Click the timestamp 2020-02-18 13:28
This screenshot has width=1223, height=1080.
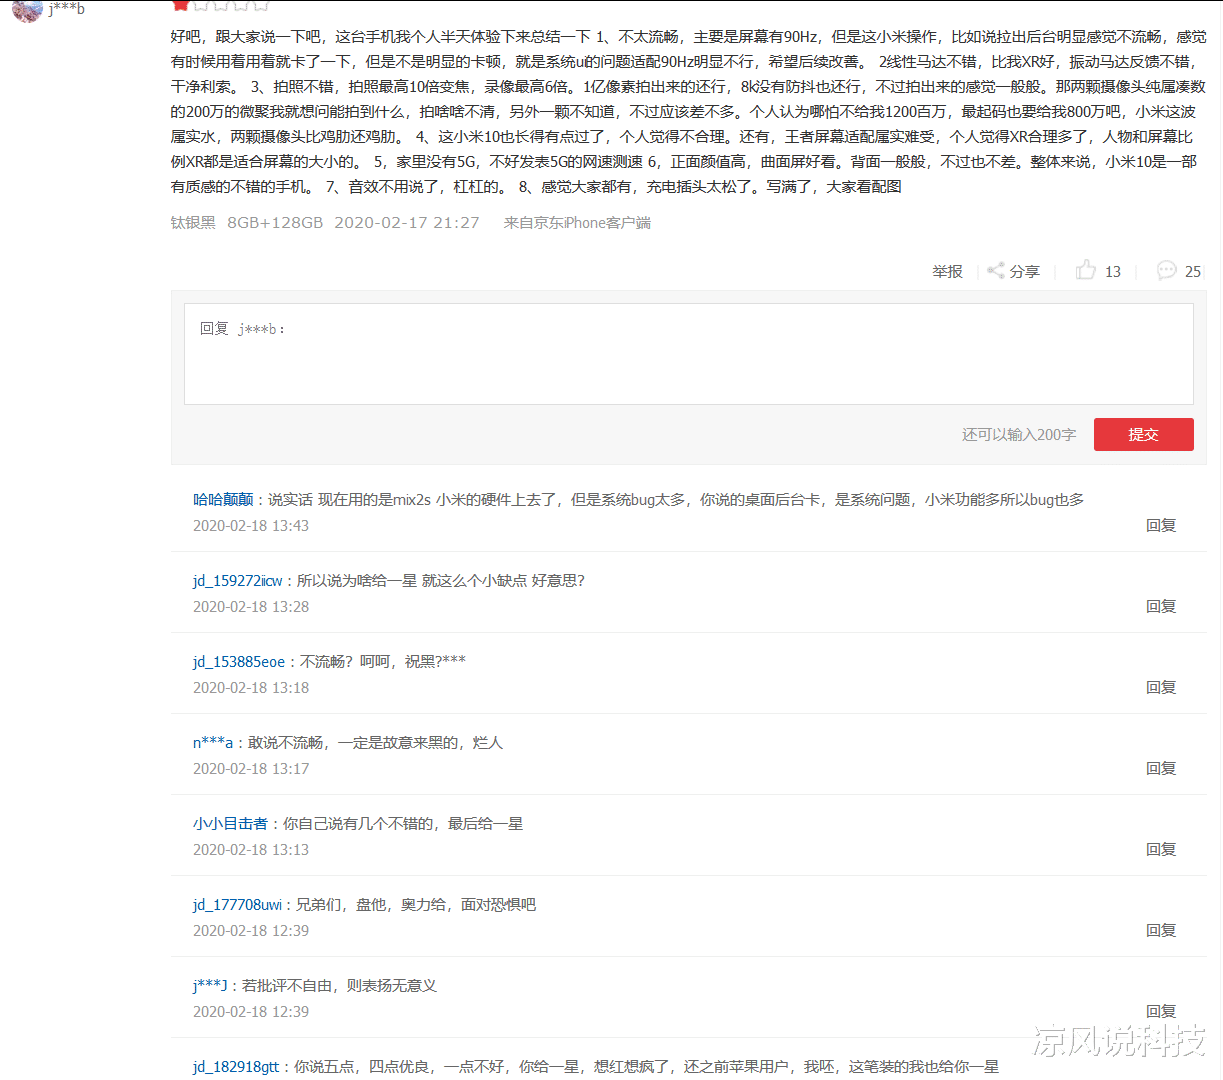tap(251, 606)
